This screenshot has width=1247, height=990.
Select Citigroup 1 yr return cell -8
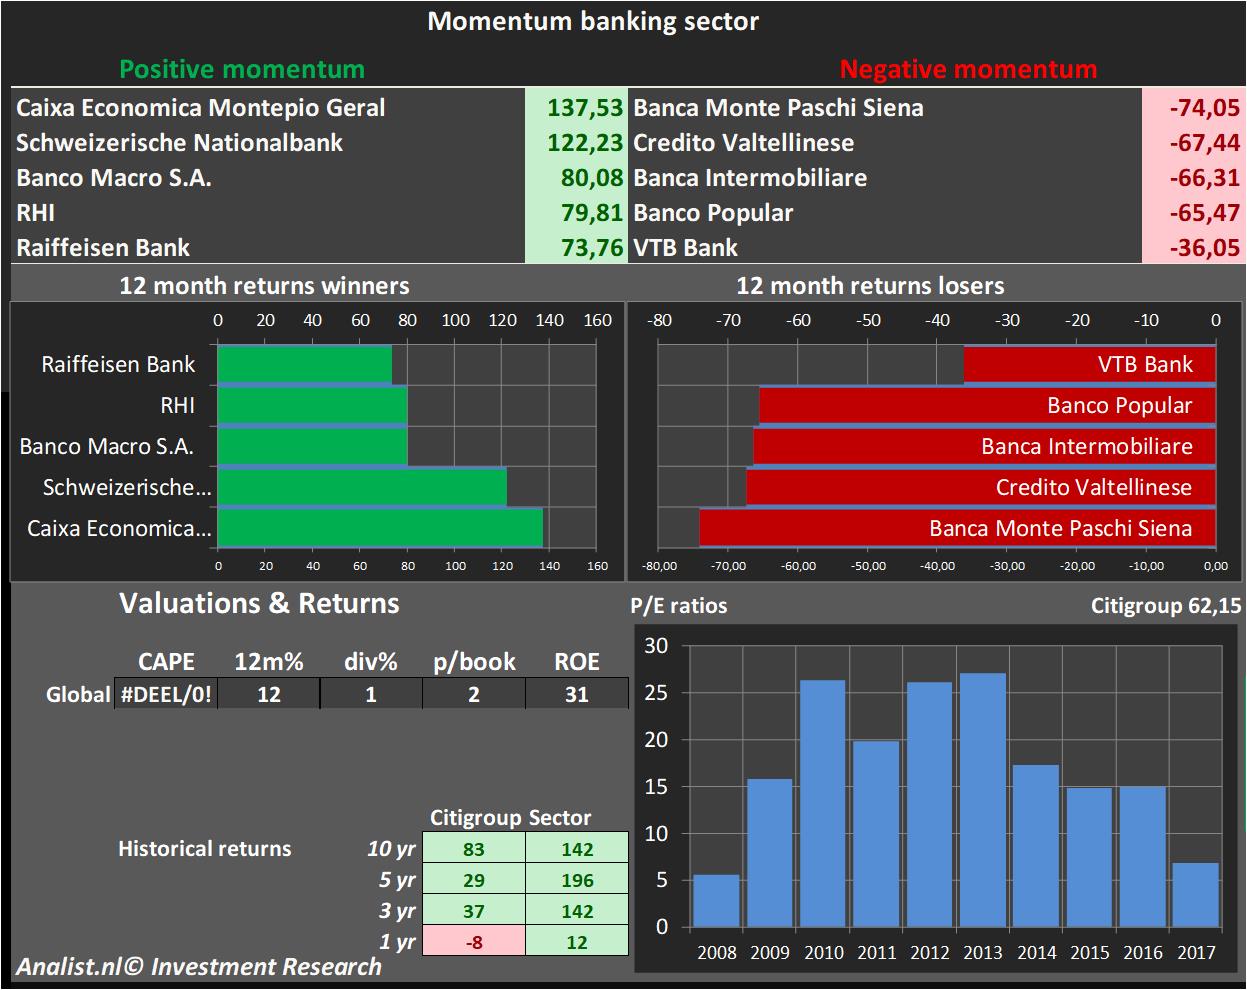pos(474,942)
